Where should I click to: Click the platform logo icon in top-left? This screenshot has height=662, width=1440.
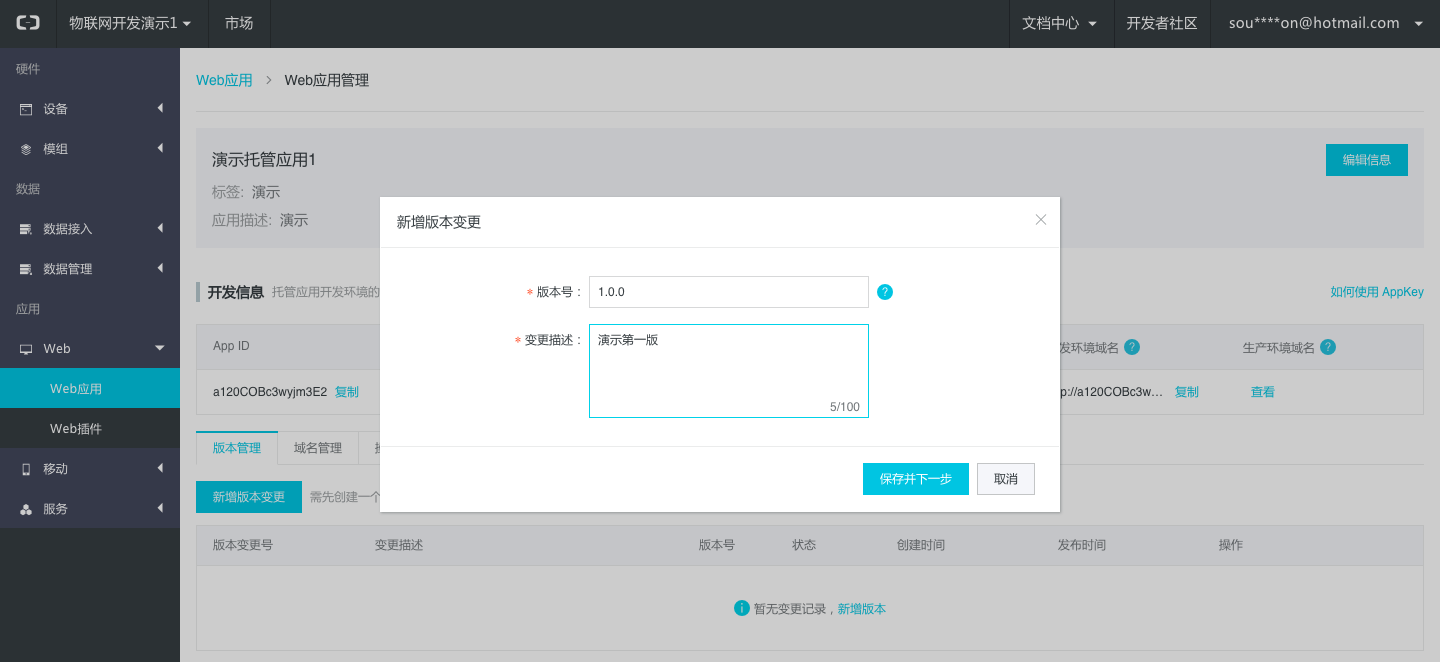pos(28,23)
